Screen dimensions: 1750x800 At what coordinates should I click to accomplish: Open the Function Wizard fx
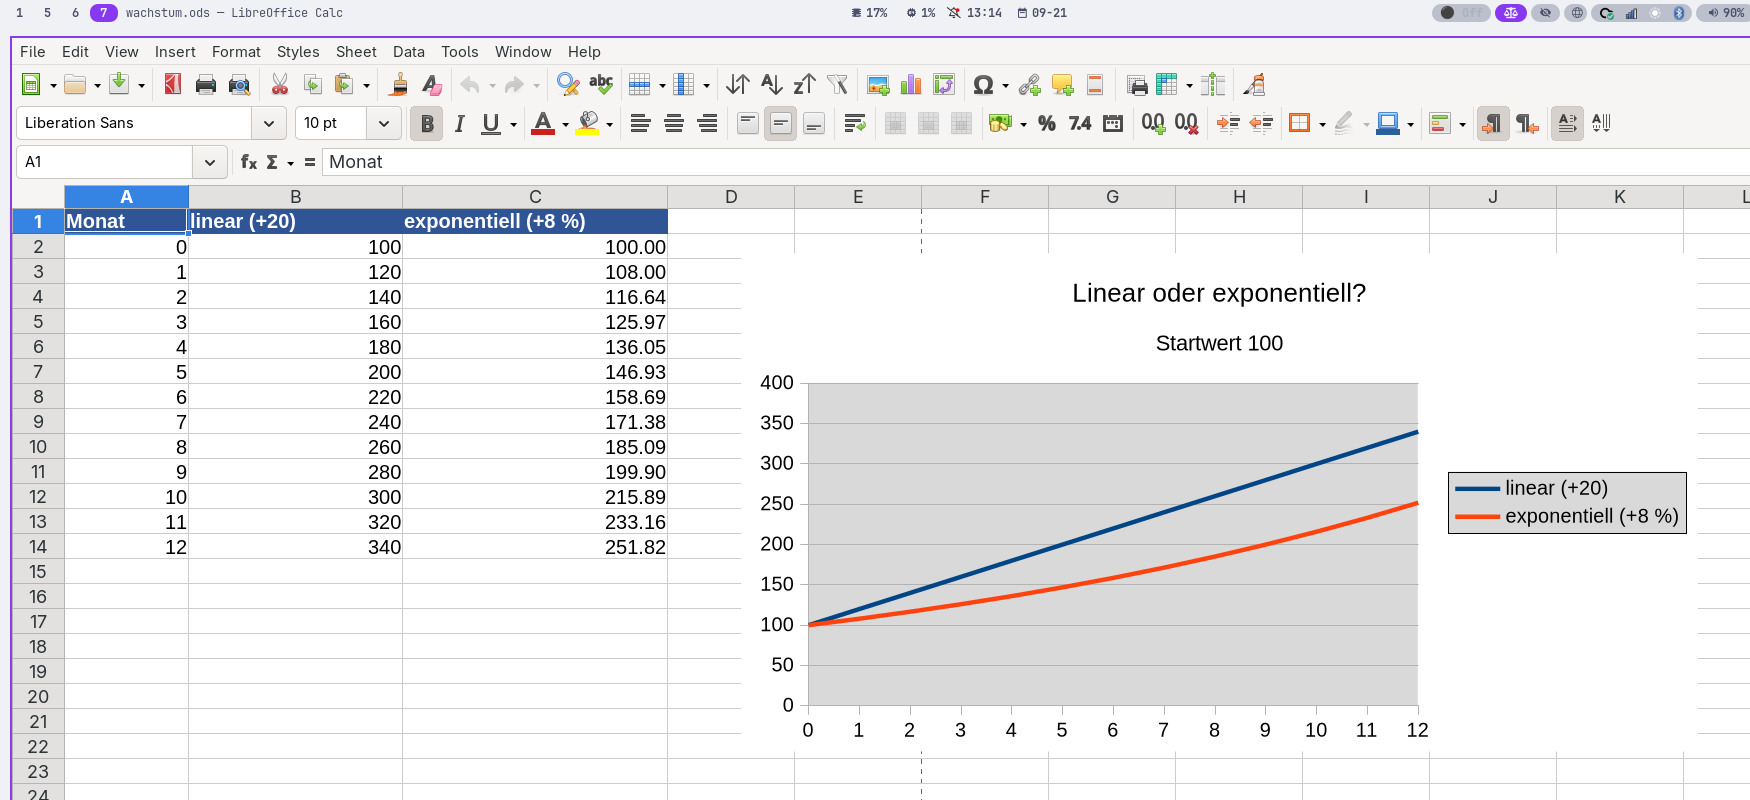(x=249, y=162)
